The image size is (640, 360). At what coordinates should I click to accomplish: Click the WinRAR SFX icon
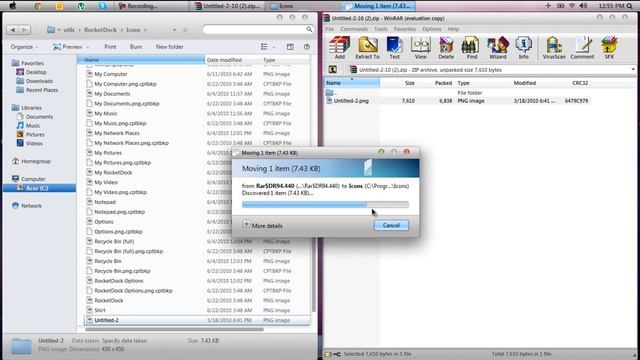pos(609,47)
